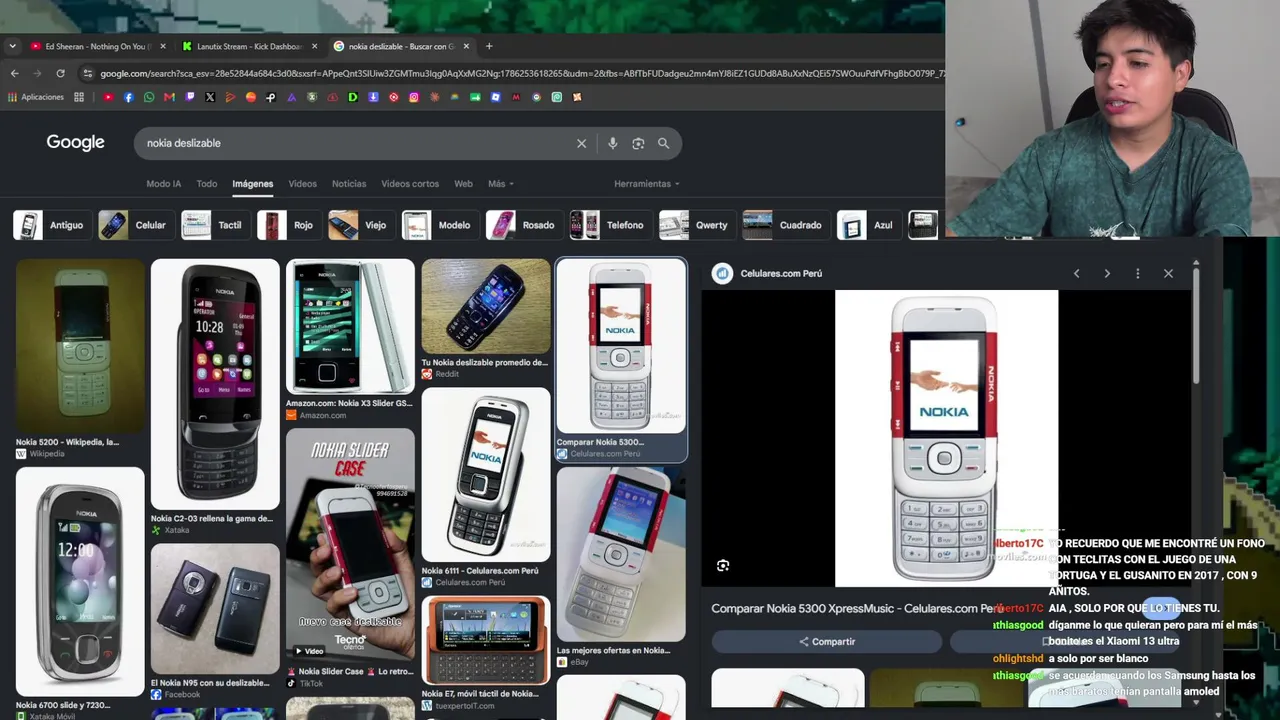
Task: Open the tab search dropdown arrow
Action: (x=12, y=46)
